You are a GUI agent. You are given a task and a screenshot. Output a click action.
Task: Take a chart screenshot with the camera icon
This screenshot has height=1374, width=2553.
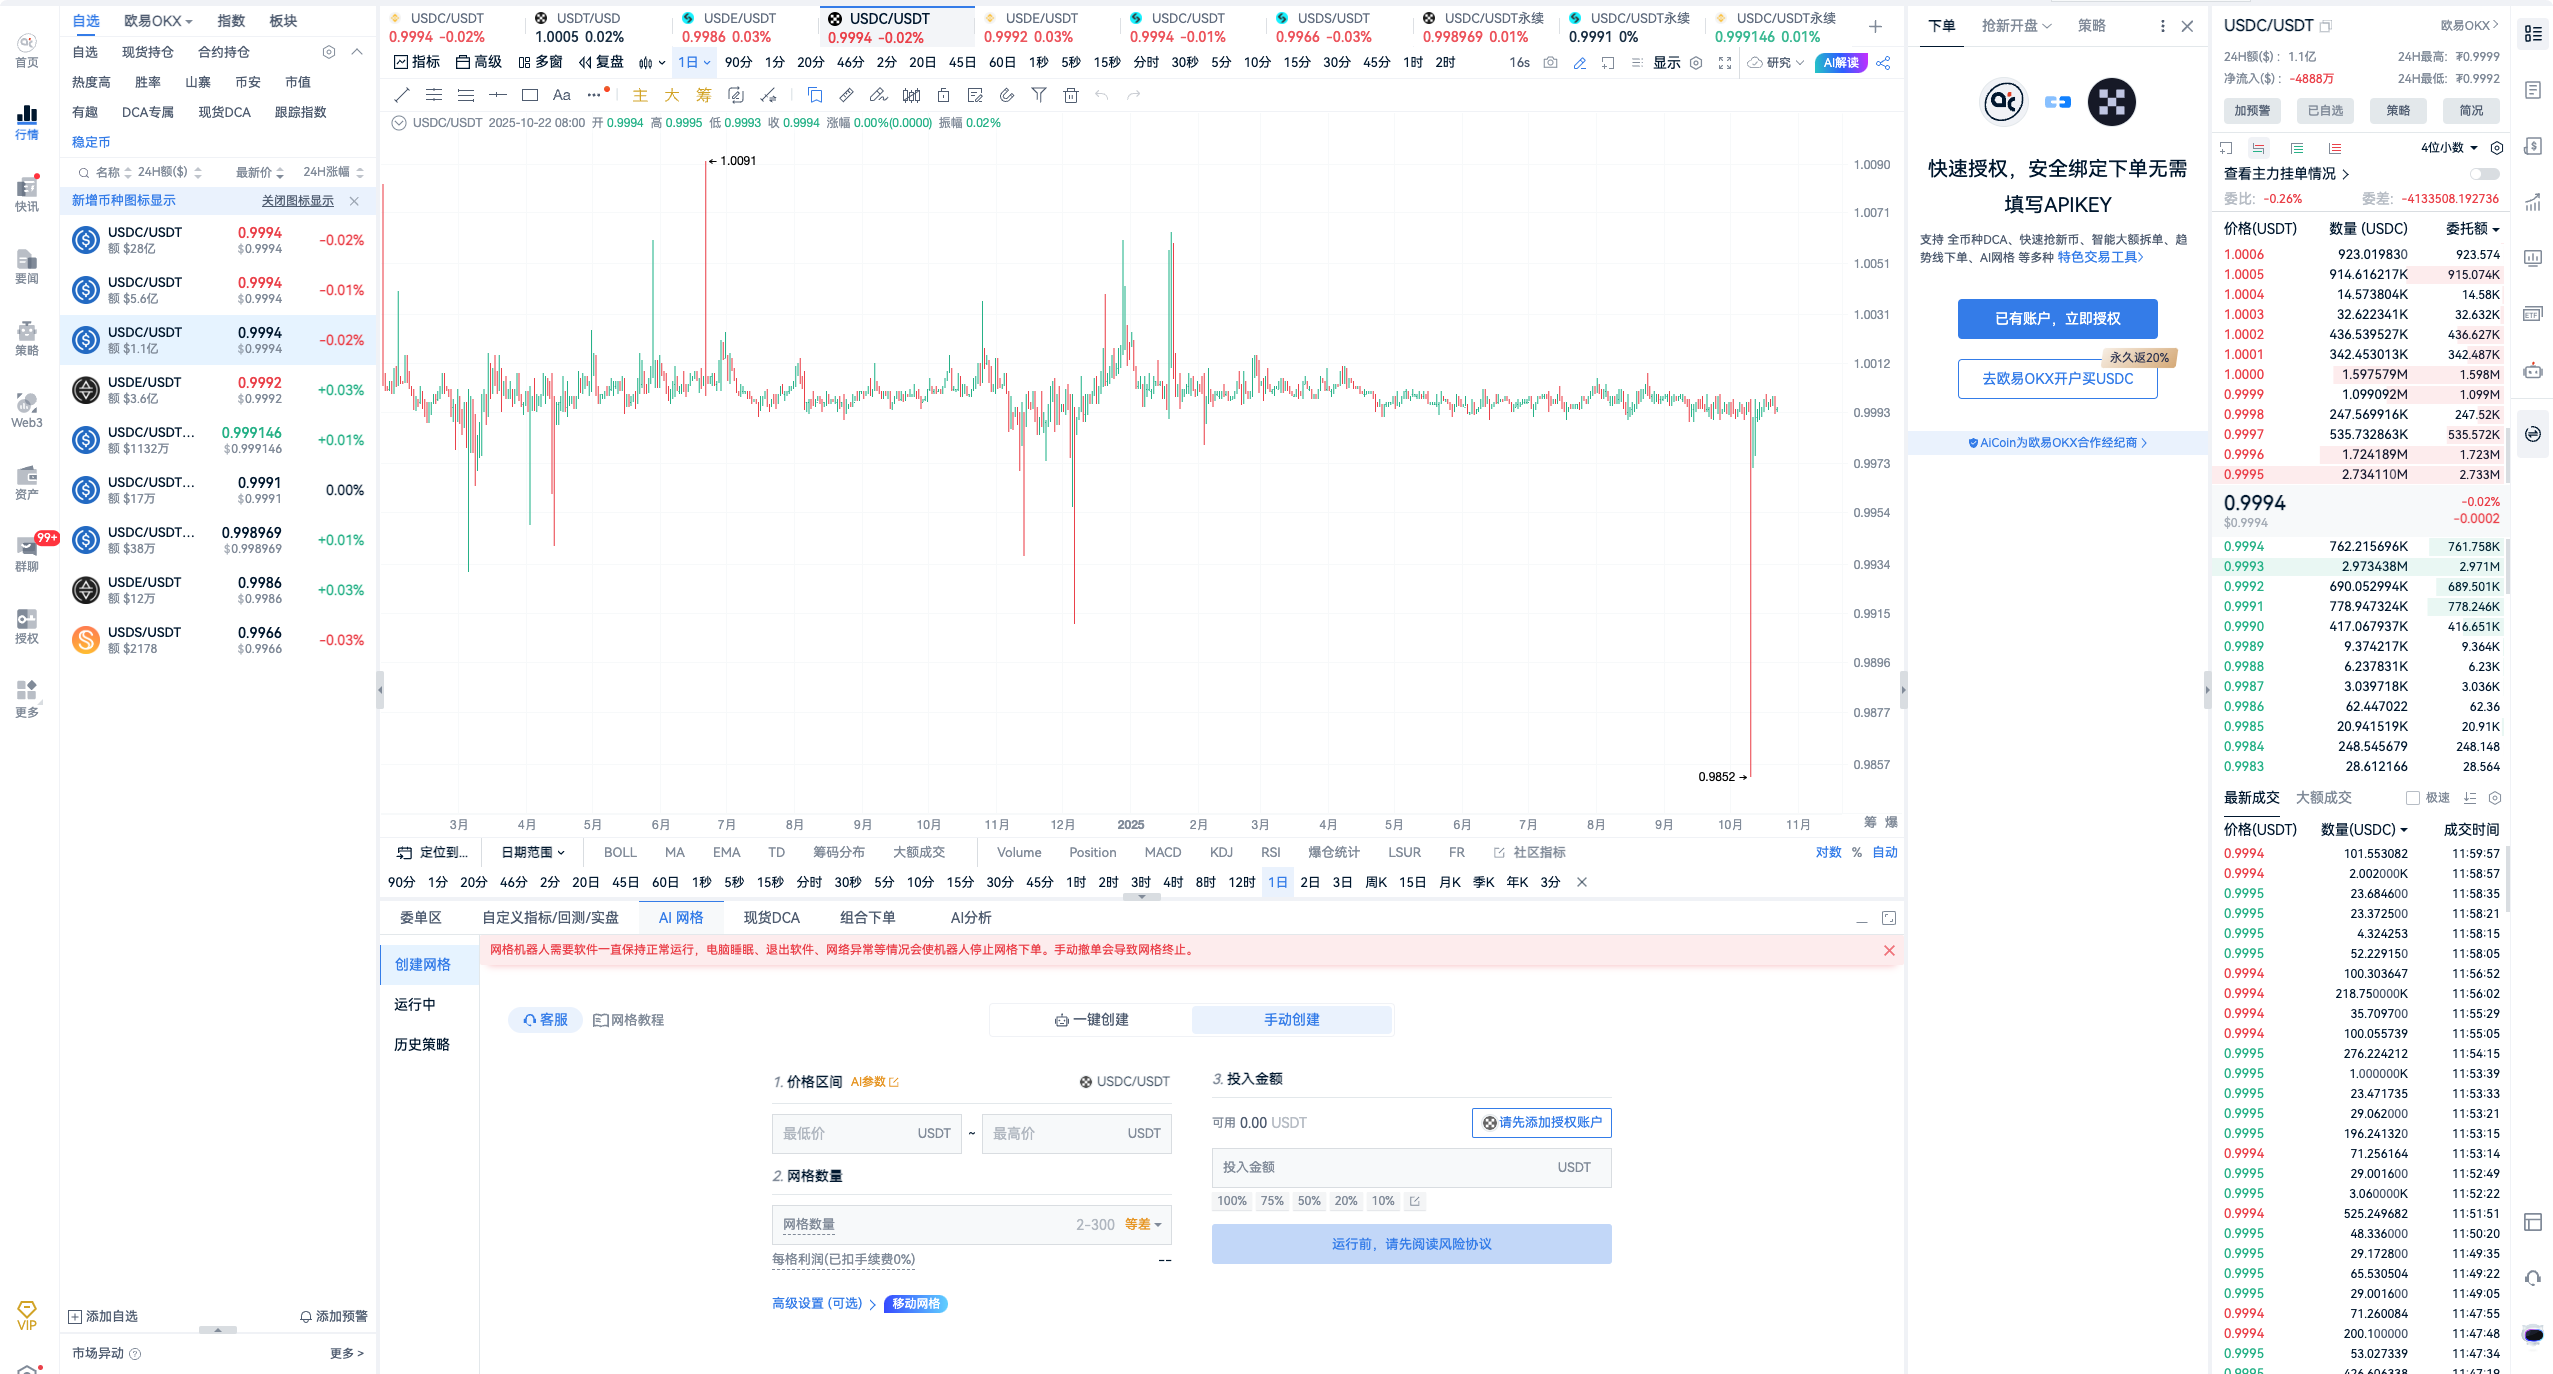(x=1550, y=62)
